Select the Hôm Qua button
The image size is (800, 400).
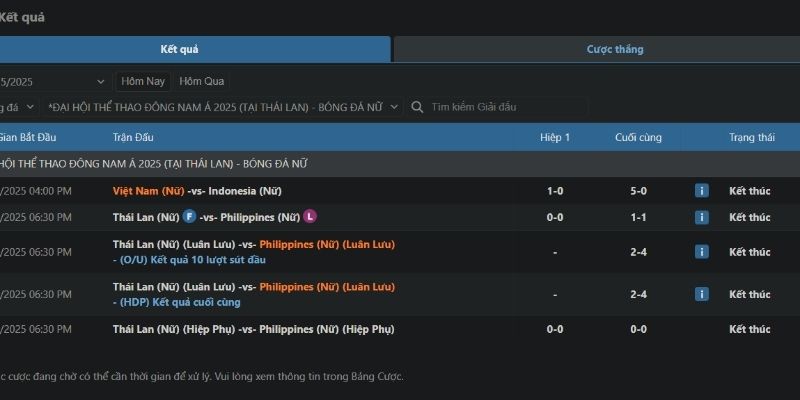tap(202, 81)
